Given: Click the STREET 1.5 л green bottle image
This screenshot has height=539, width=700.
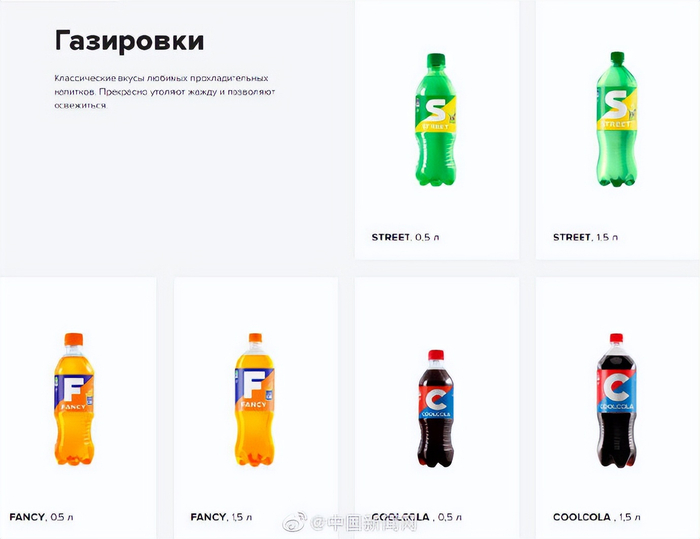Looking at the screenshot, I should pyautogui.click(x=617, y=119).
